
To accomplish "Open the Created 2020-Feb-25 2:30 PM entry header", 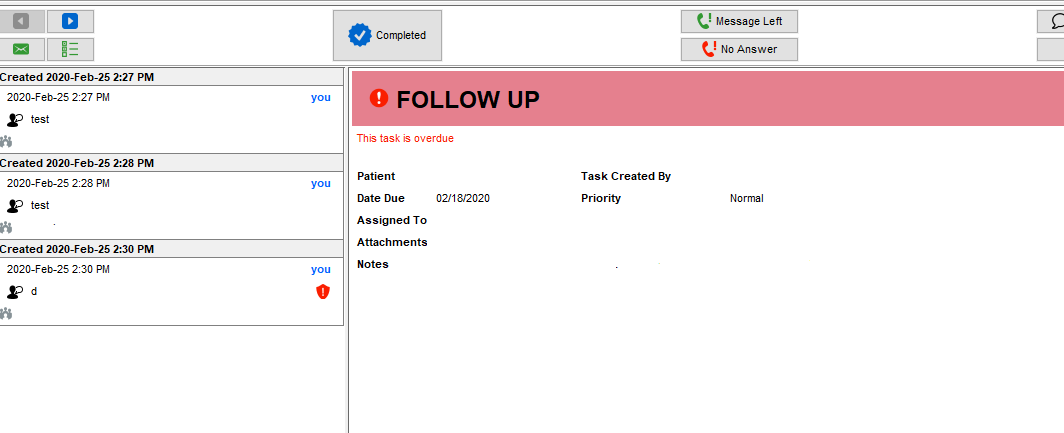I will tap(77, 249).
